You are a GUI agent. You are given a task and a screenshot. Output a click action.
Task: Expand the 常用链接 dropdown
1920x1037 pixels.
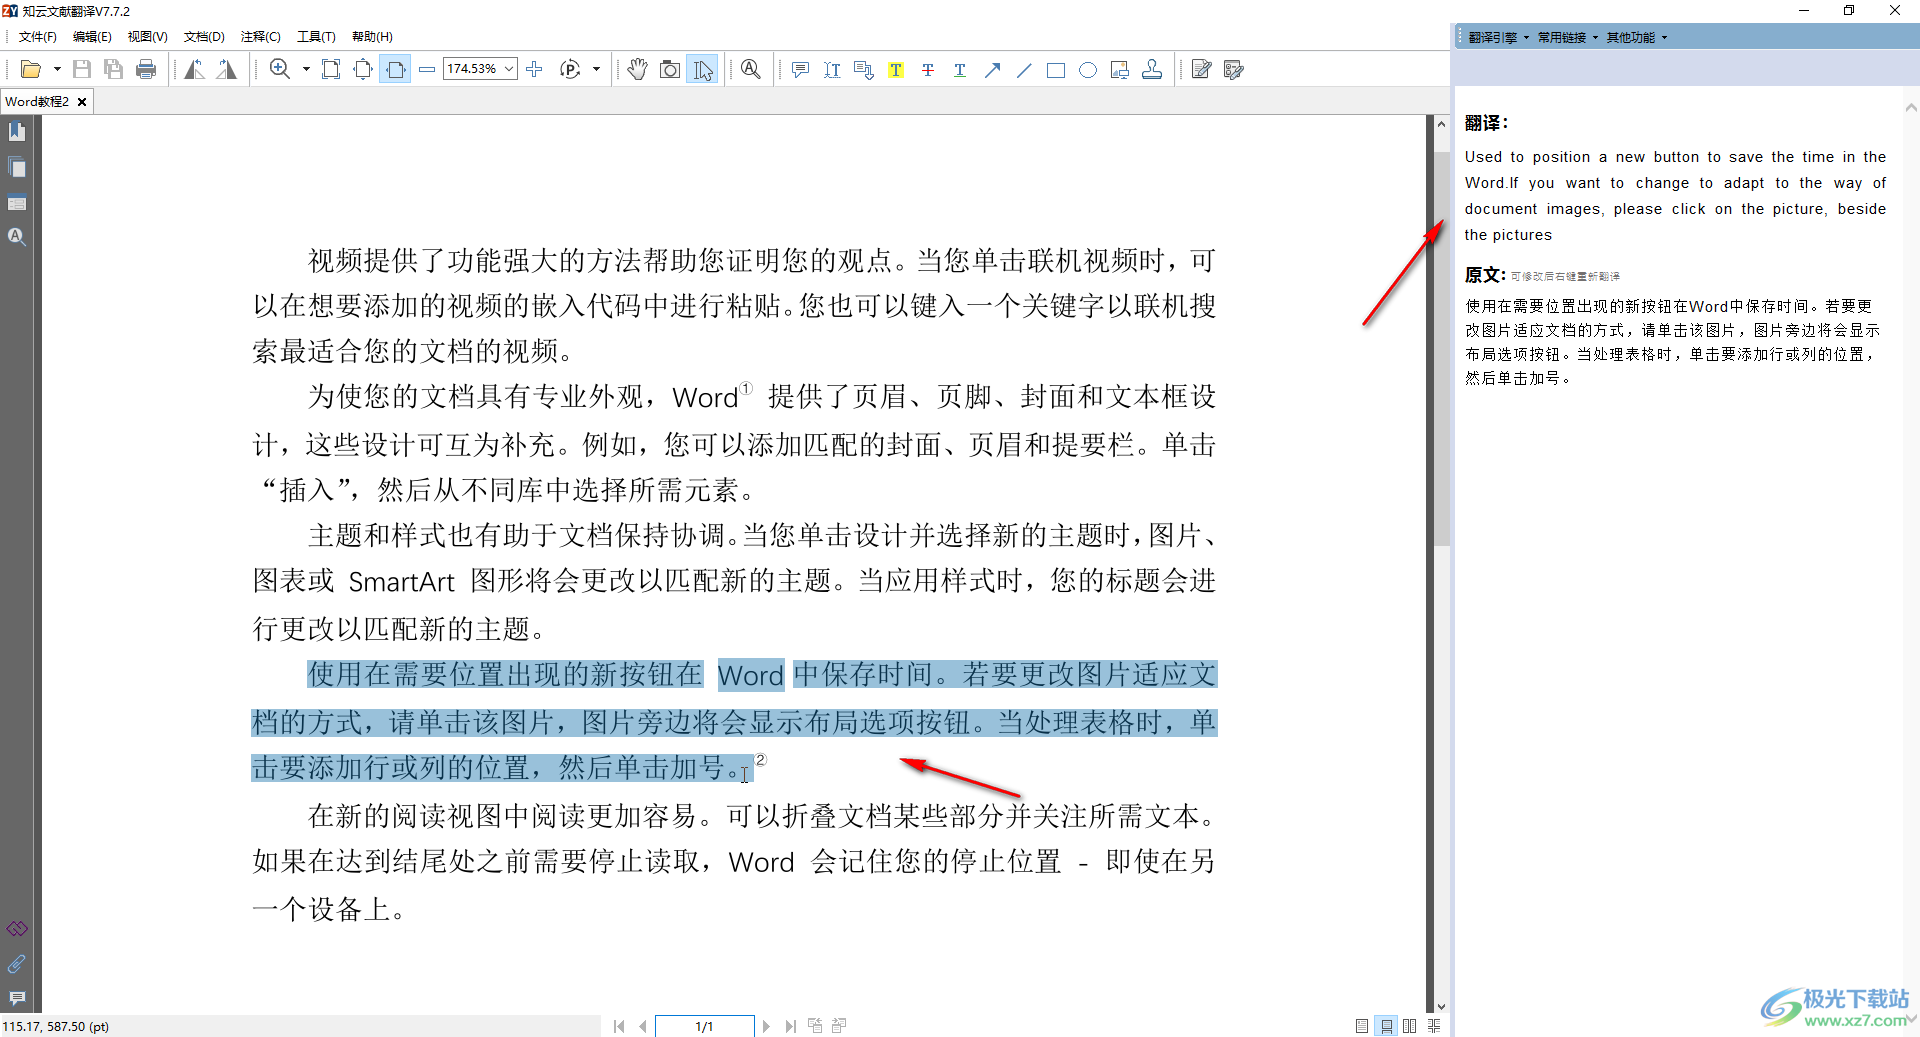(x=1567, y=37)
